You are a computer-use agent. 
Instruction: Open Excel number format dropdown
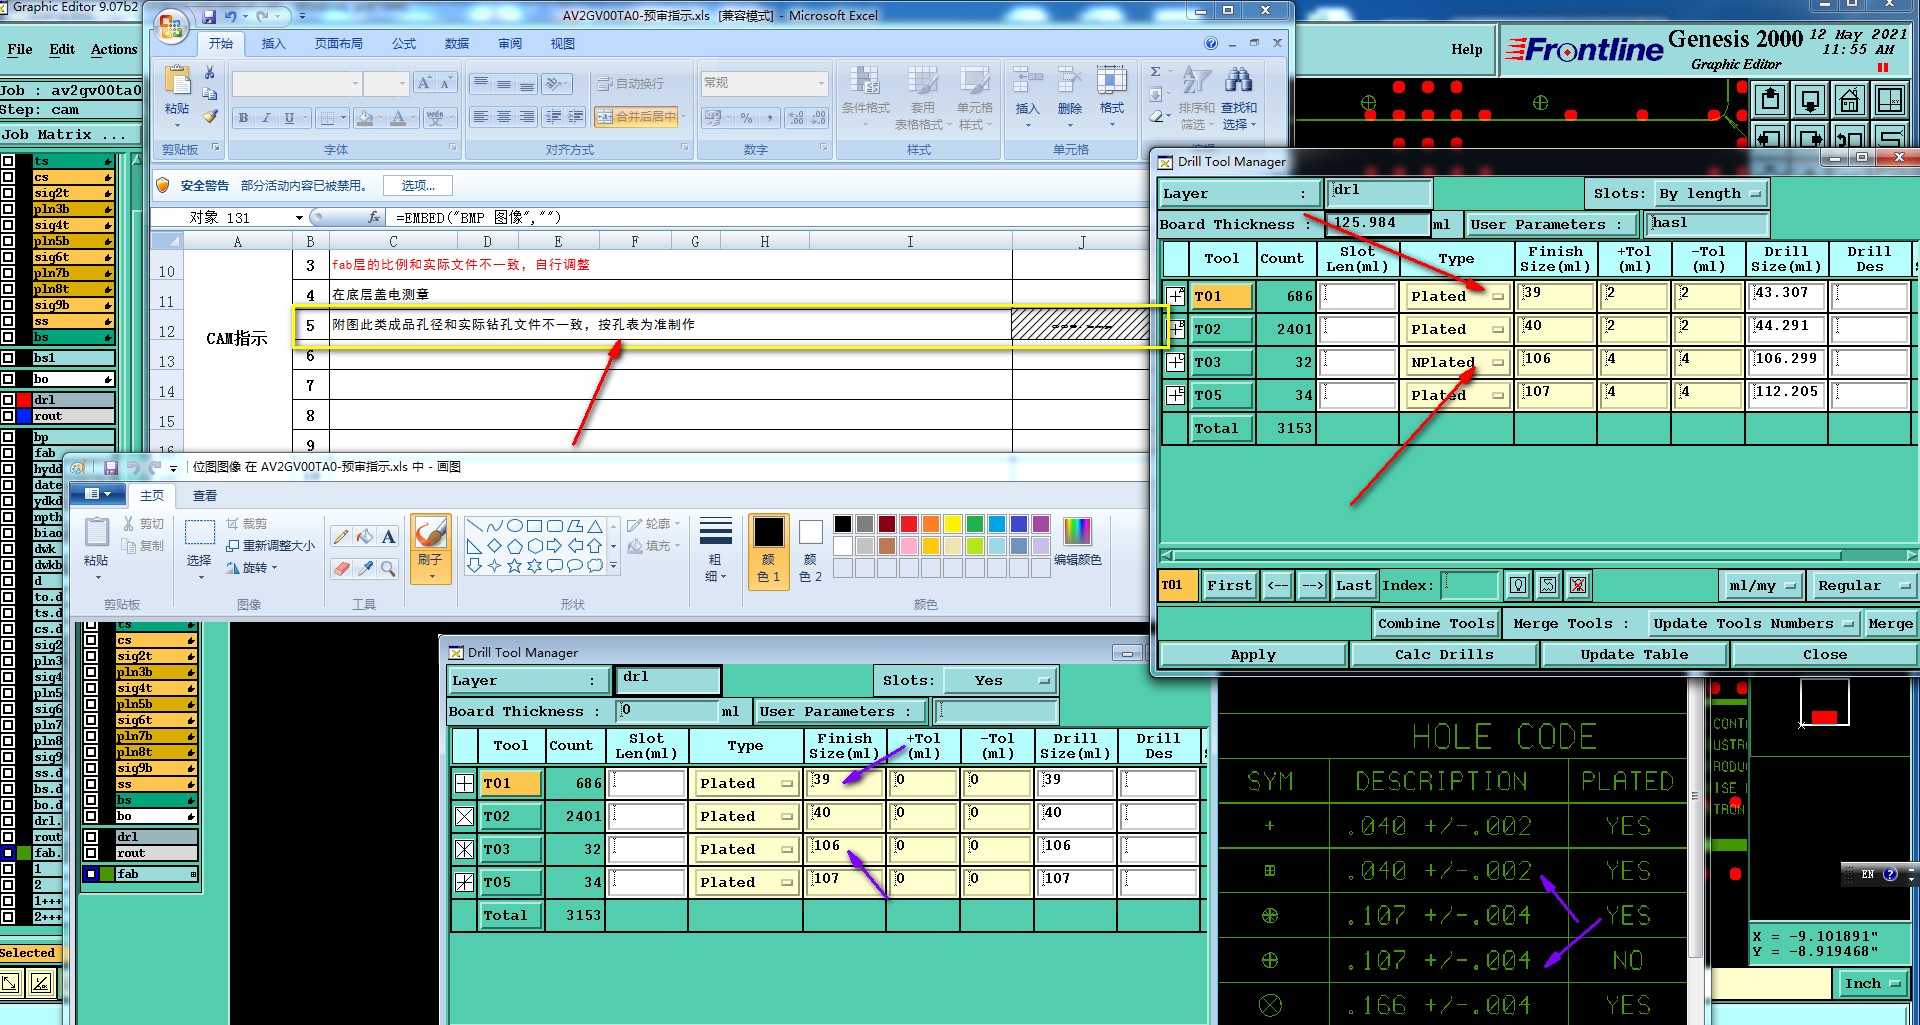[822, 83]
